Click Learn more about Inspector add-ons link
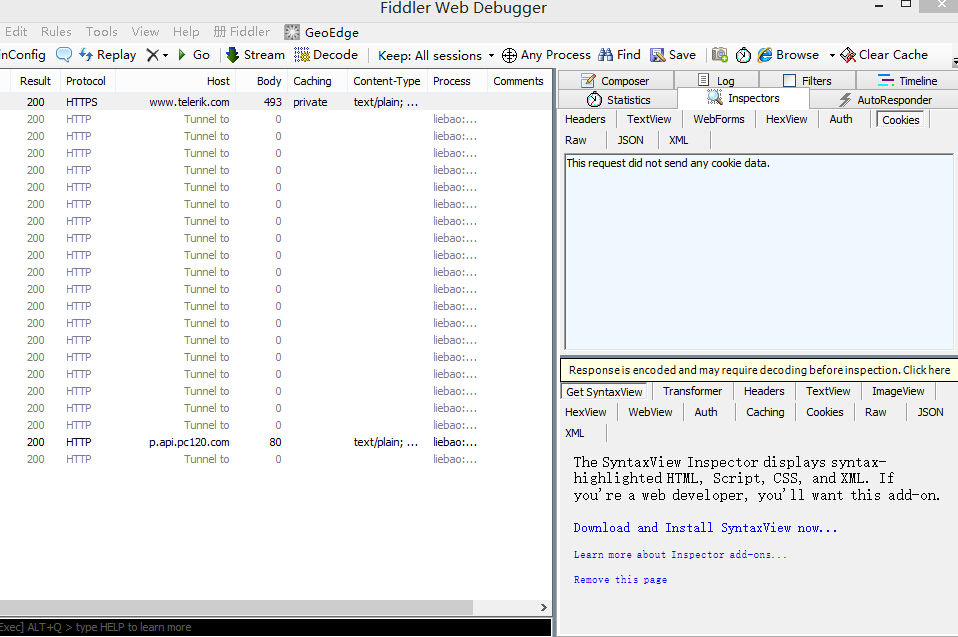This screenshot has width=958, height=637. click(680, 555)
